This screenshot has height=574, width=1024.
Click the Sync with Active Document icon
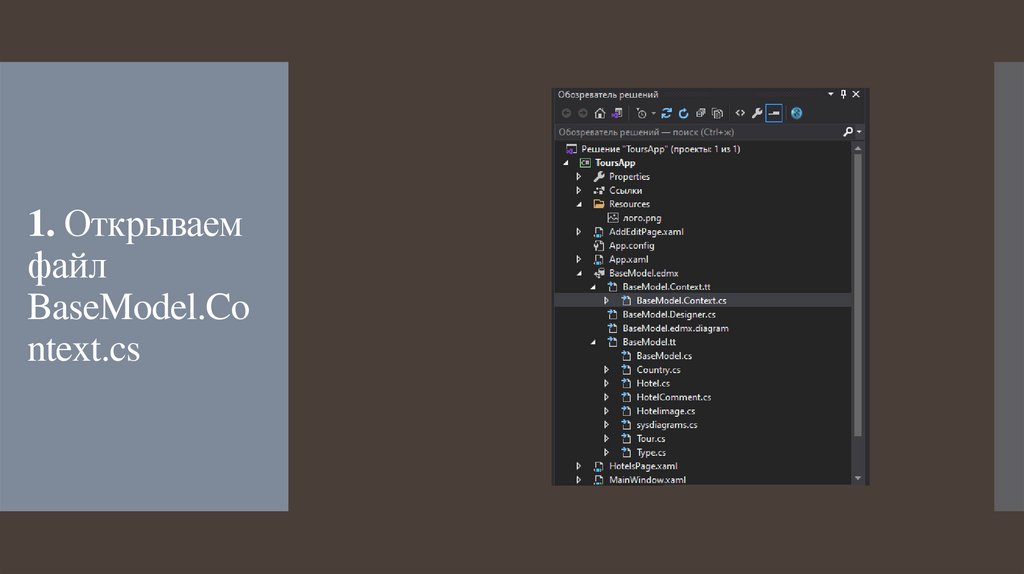(x=666, y=113)
